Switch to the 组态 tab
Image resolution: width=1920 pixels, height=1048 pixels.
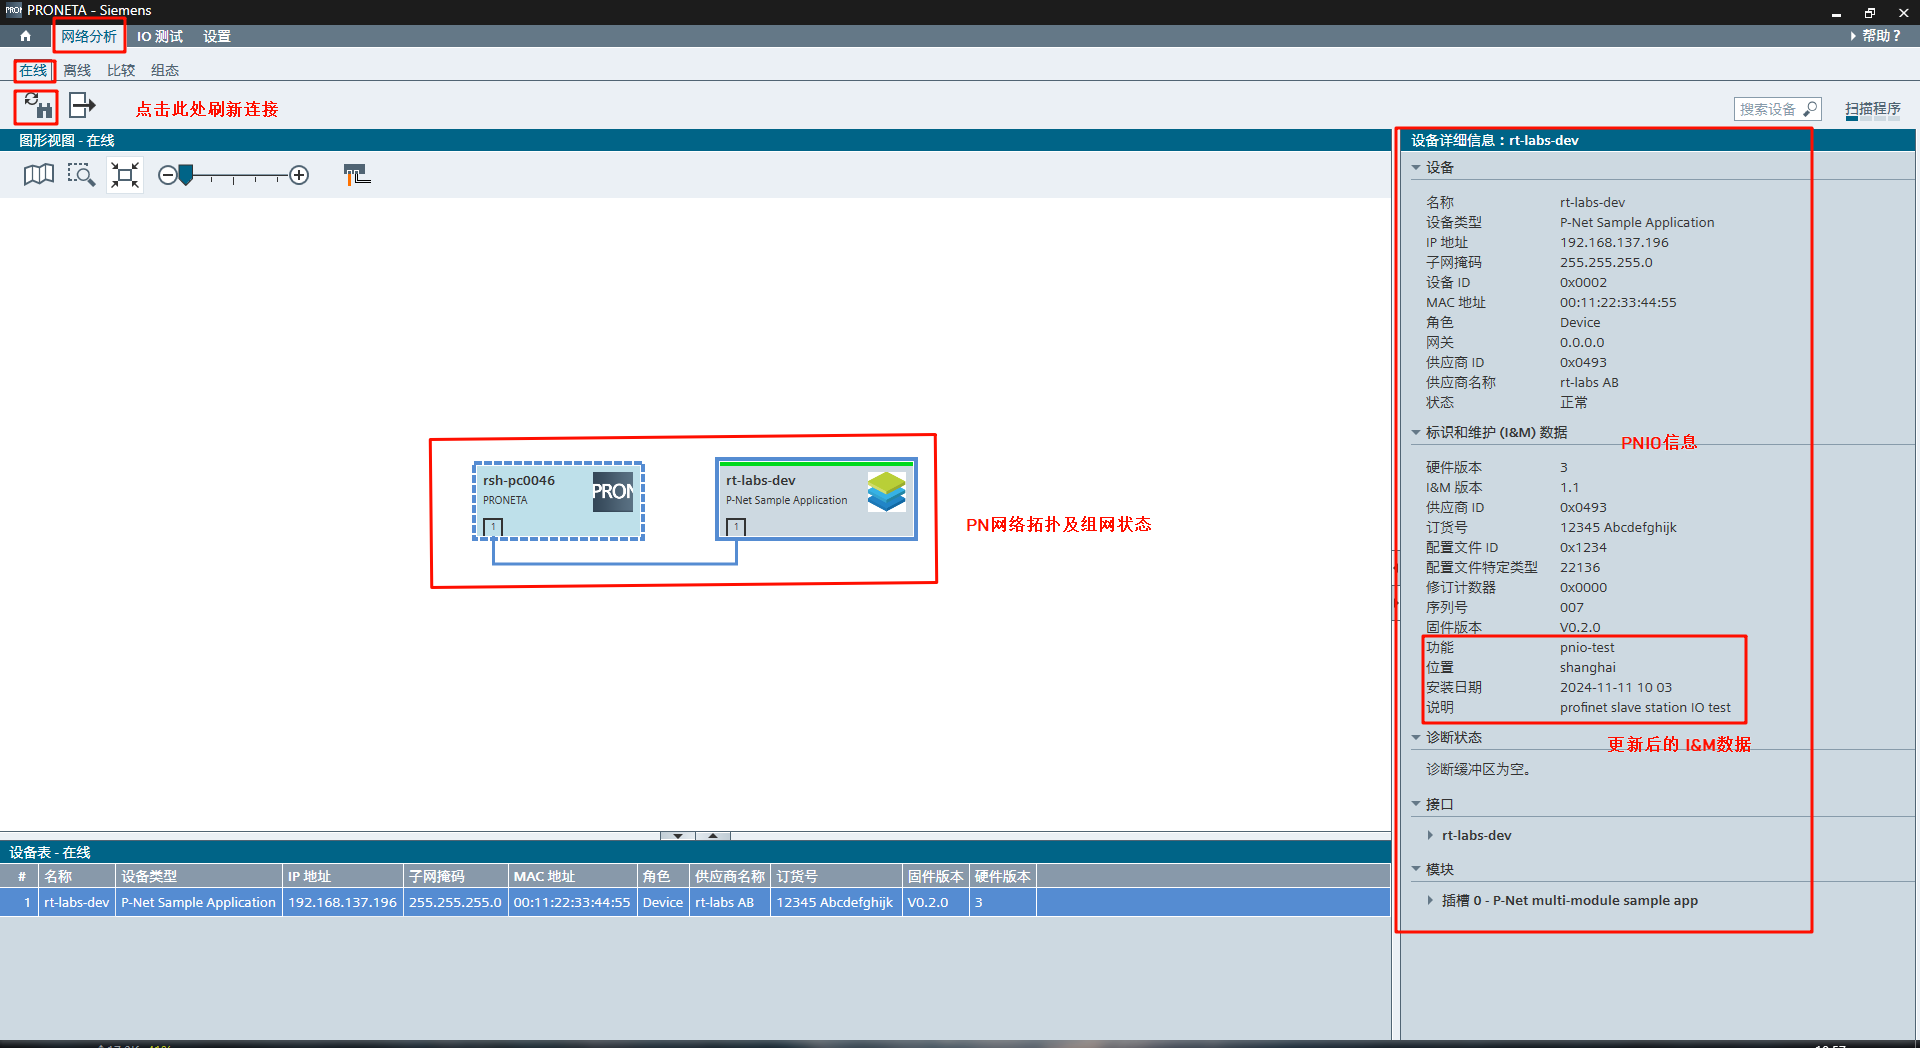pos(165,71)
